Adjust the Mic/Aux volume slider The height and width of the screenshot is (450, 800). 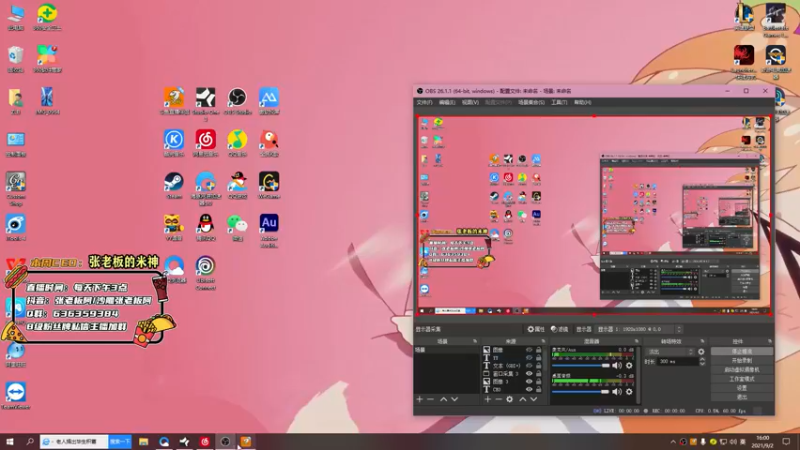[581, 365]
